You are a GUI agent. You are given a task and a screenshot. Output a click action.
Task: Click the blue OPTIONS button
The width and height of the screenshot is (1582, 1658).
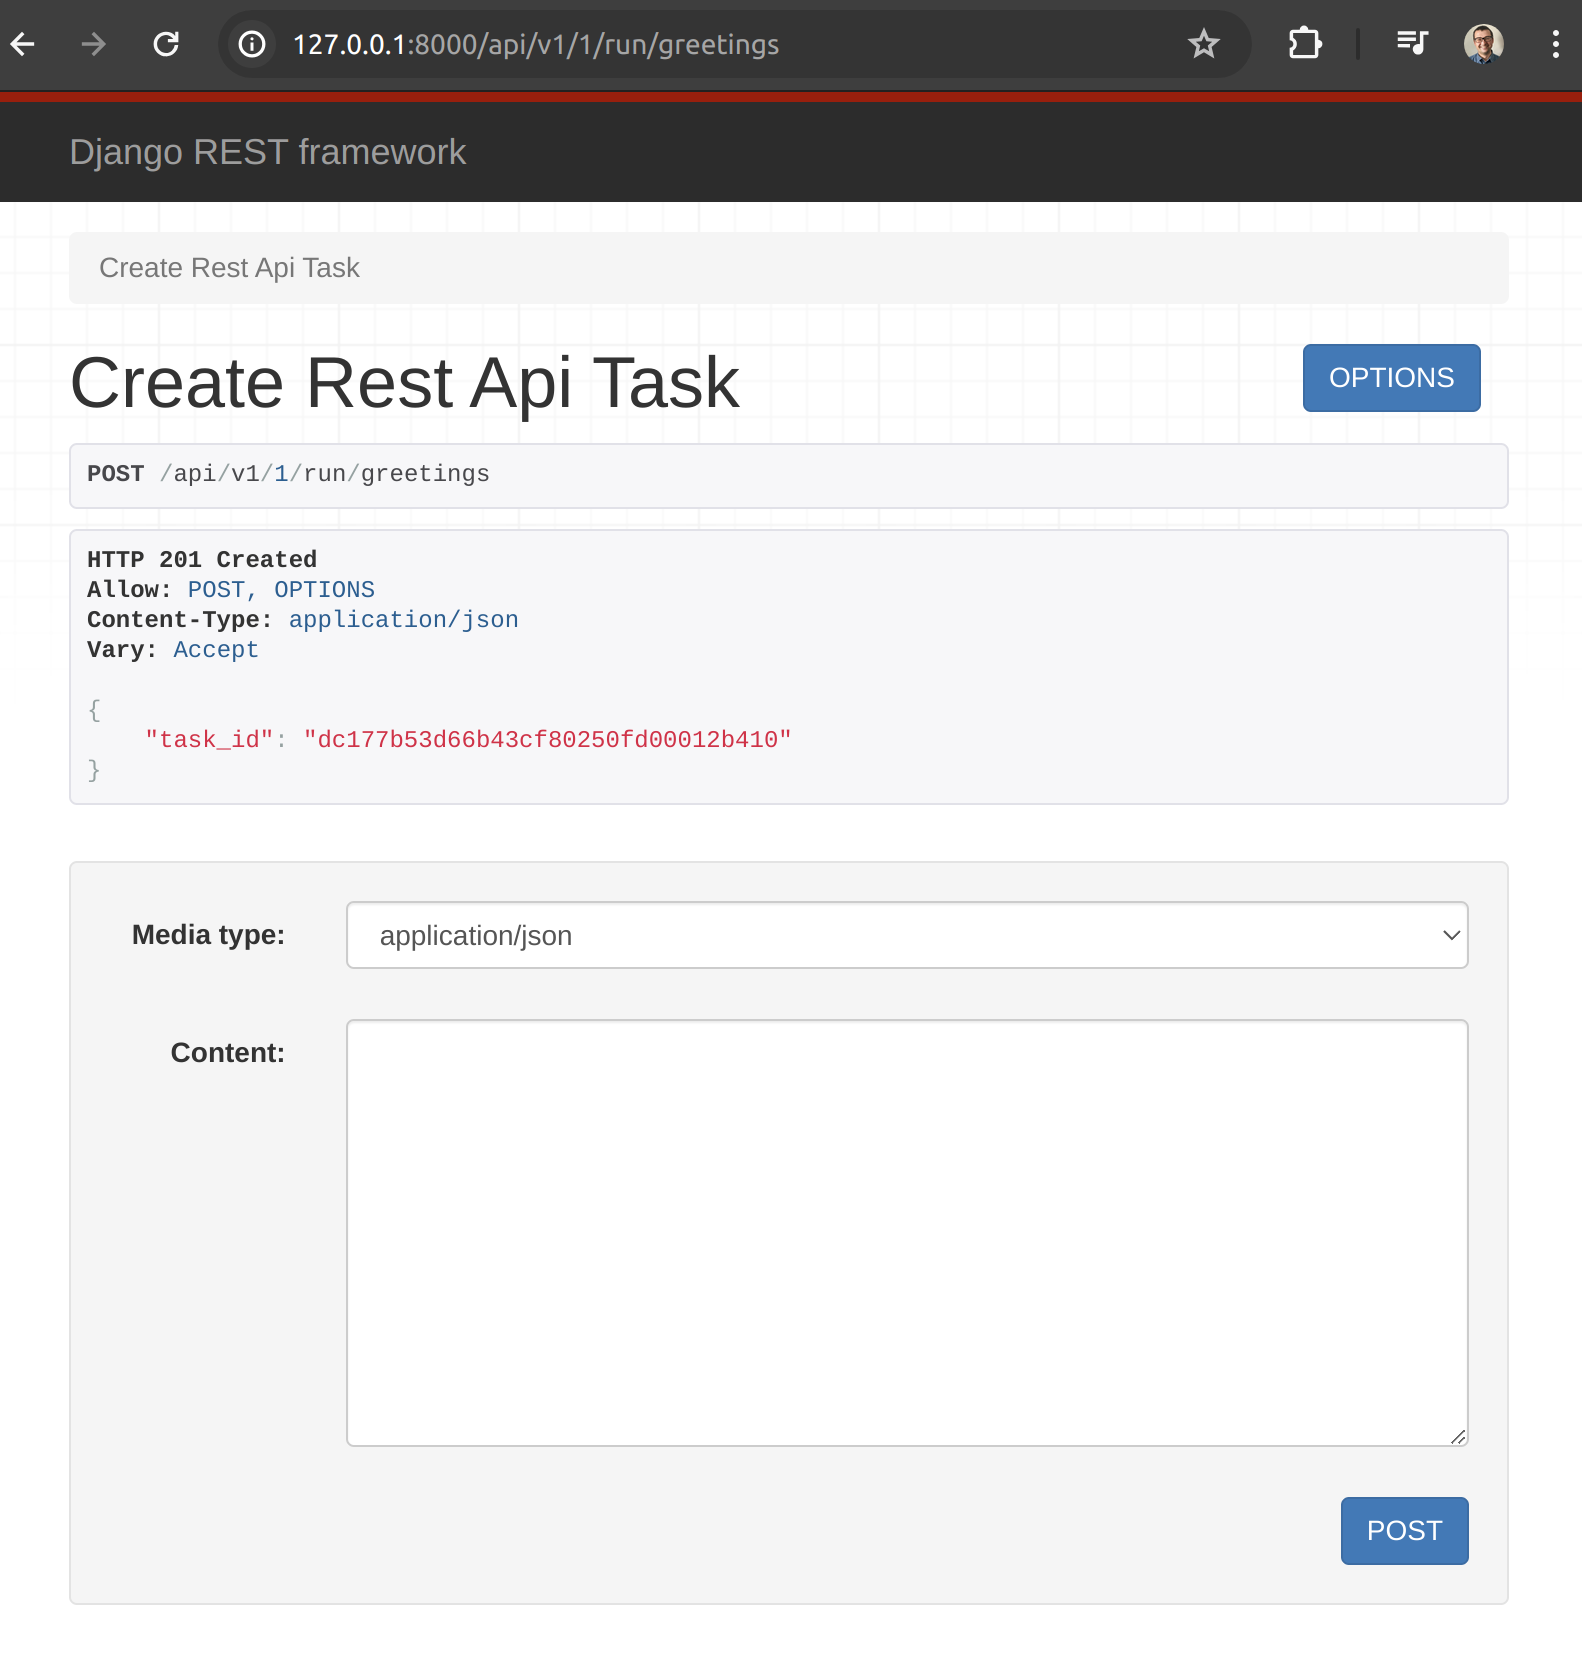[1391, 378]
